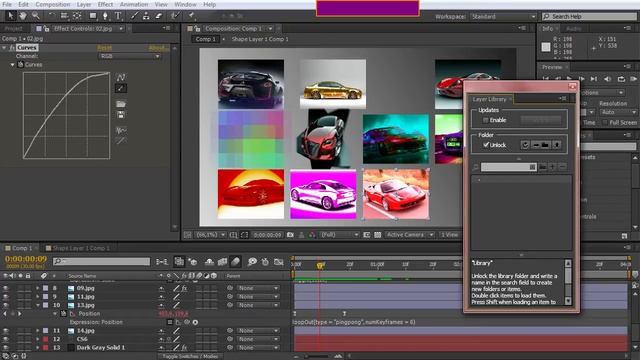Toggle the Full Screen checkbox in Preview

click(x=605, y=122)
